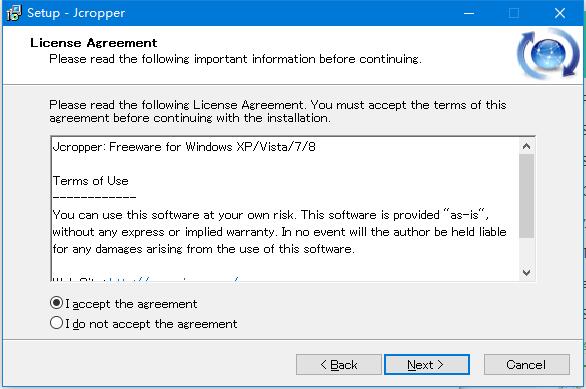The height and width of the screenshot is (389, 586).
Task: Click the license text scrollbar thumb
Action: 527,196
